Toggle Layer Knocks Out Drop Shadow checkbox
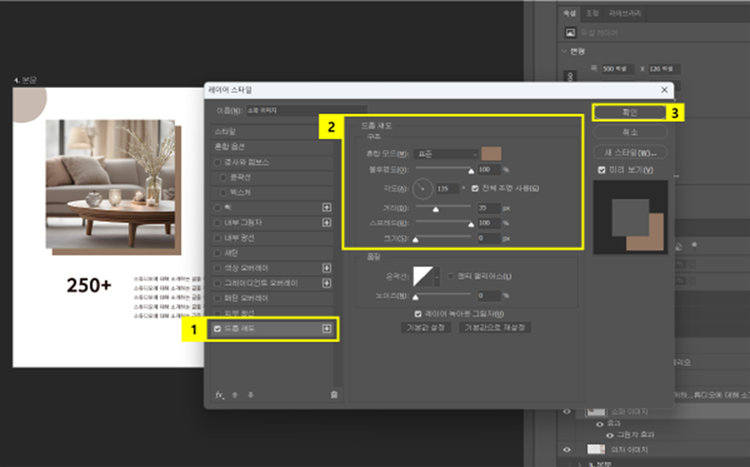Image resolution: width=750 pixels, height=467 pixels. coord(418,314)
